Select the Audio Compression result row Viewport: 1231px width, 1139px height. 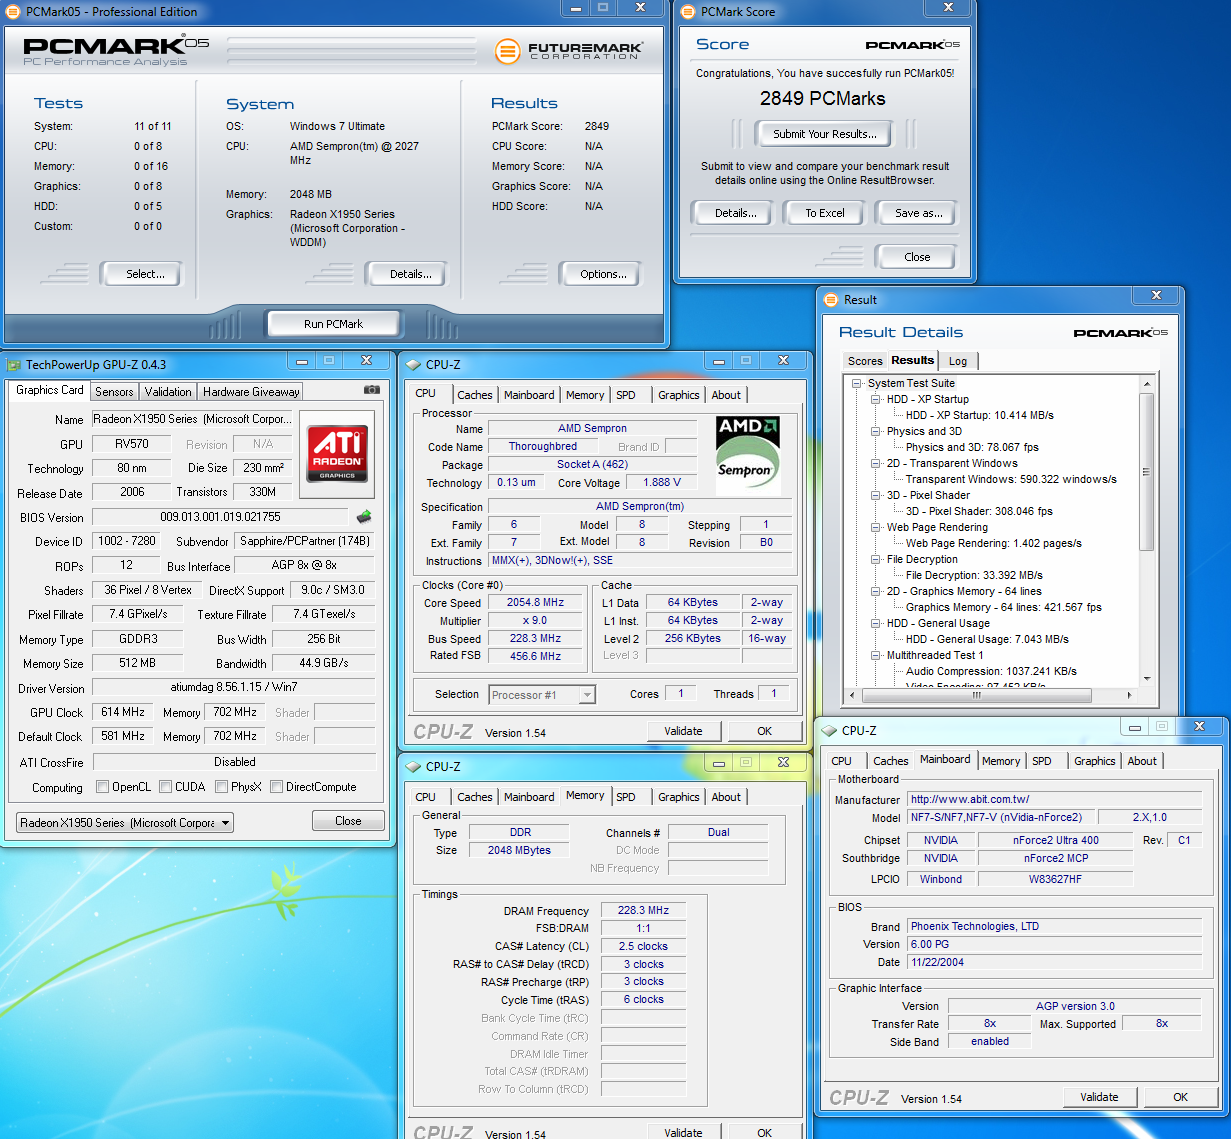991,671
